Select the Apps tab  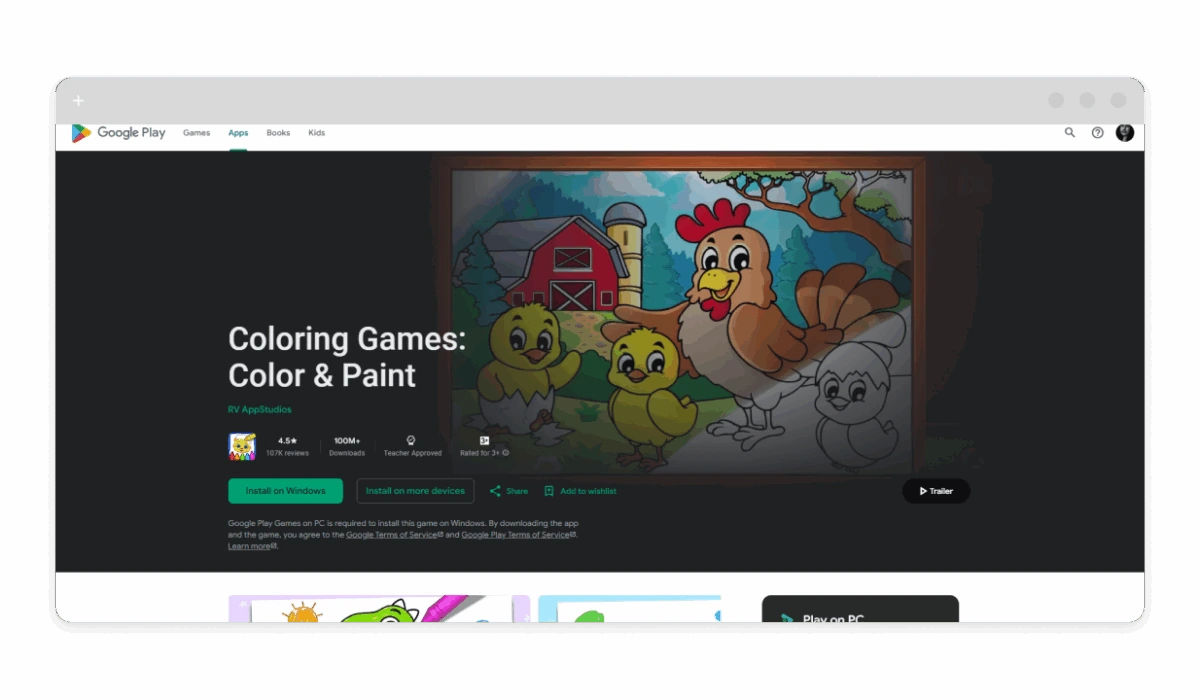click(238, 133)
